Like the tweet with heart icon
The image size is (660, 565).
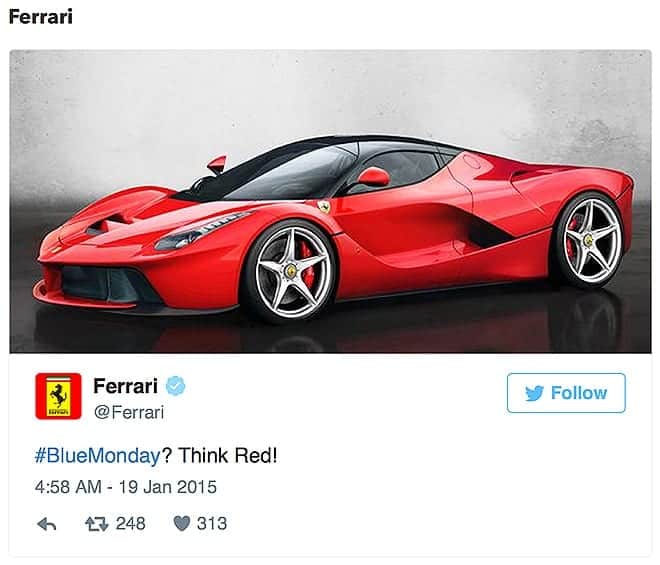(182, 524)
